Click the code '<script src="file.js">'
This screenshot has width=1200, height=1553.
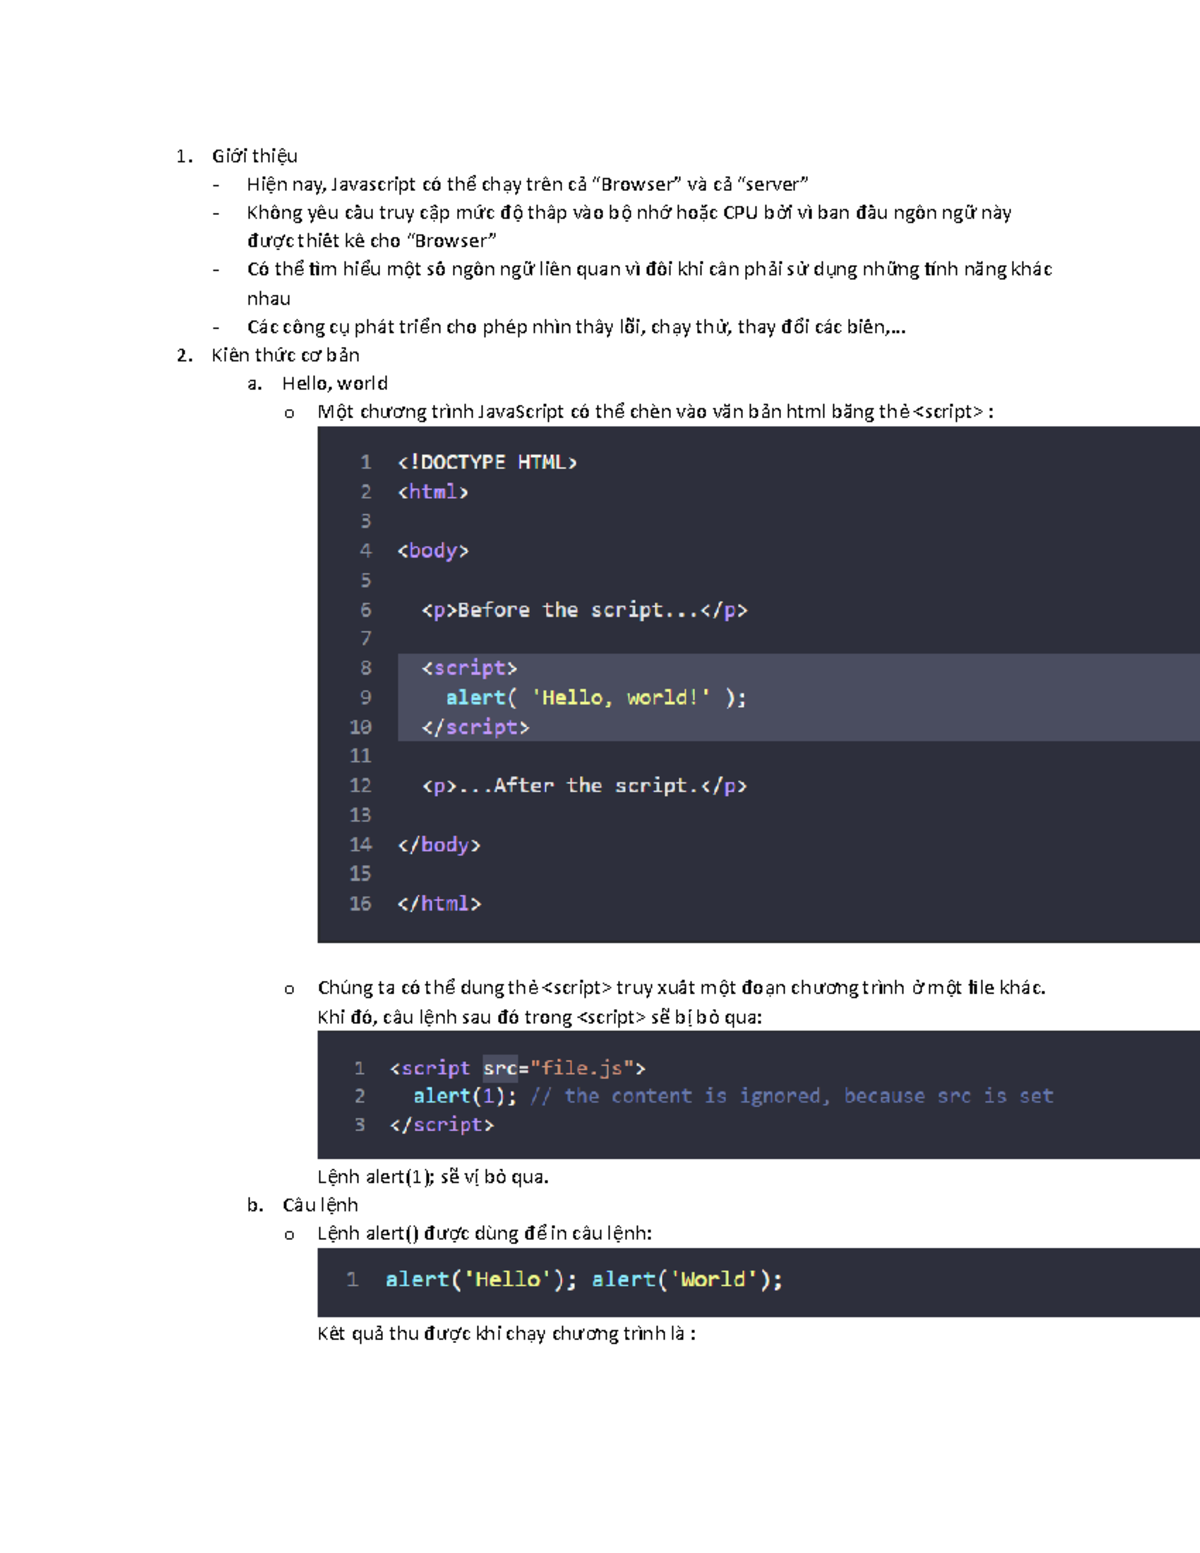click(x=517, y=1068)
